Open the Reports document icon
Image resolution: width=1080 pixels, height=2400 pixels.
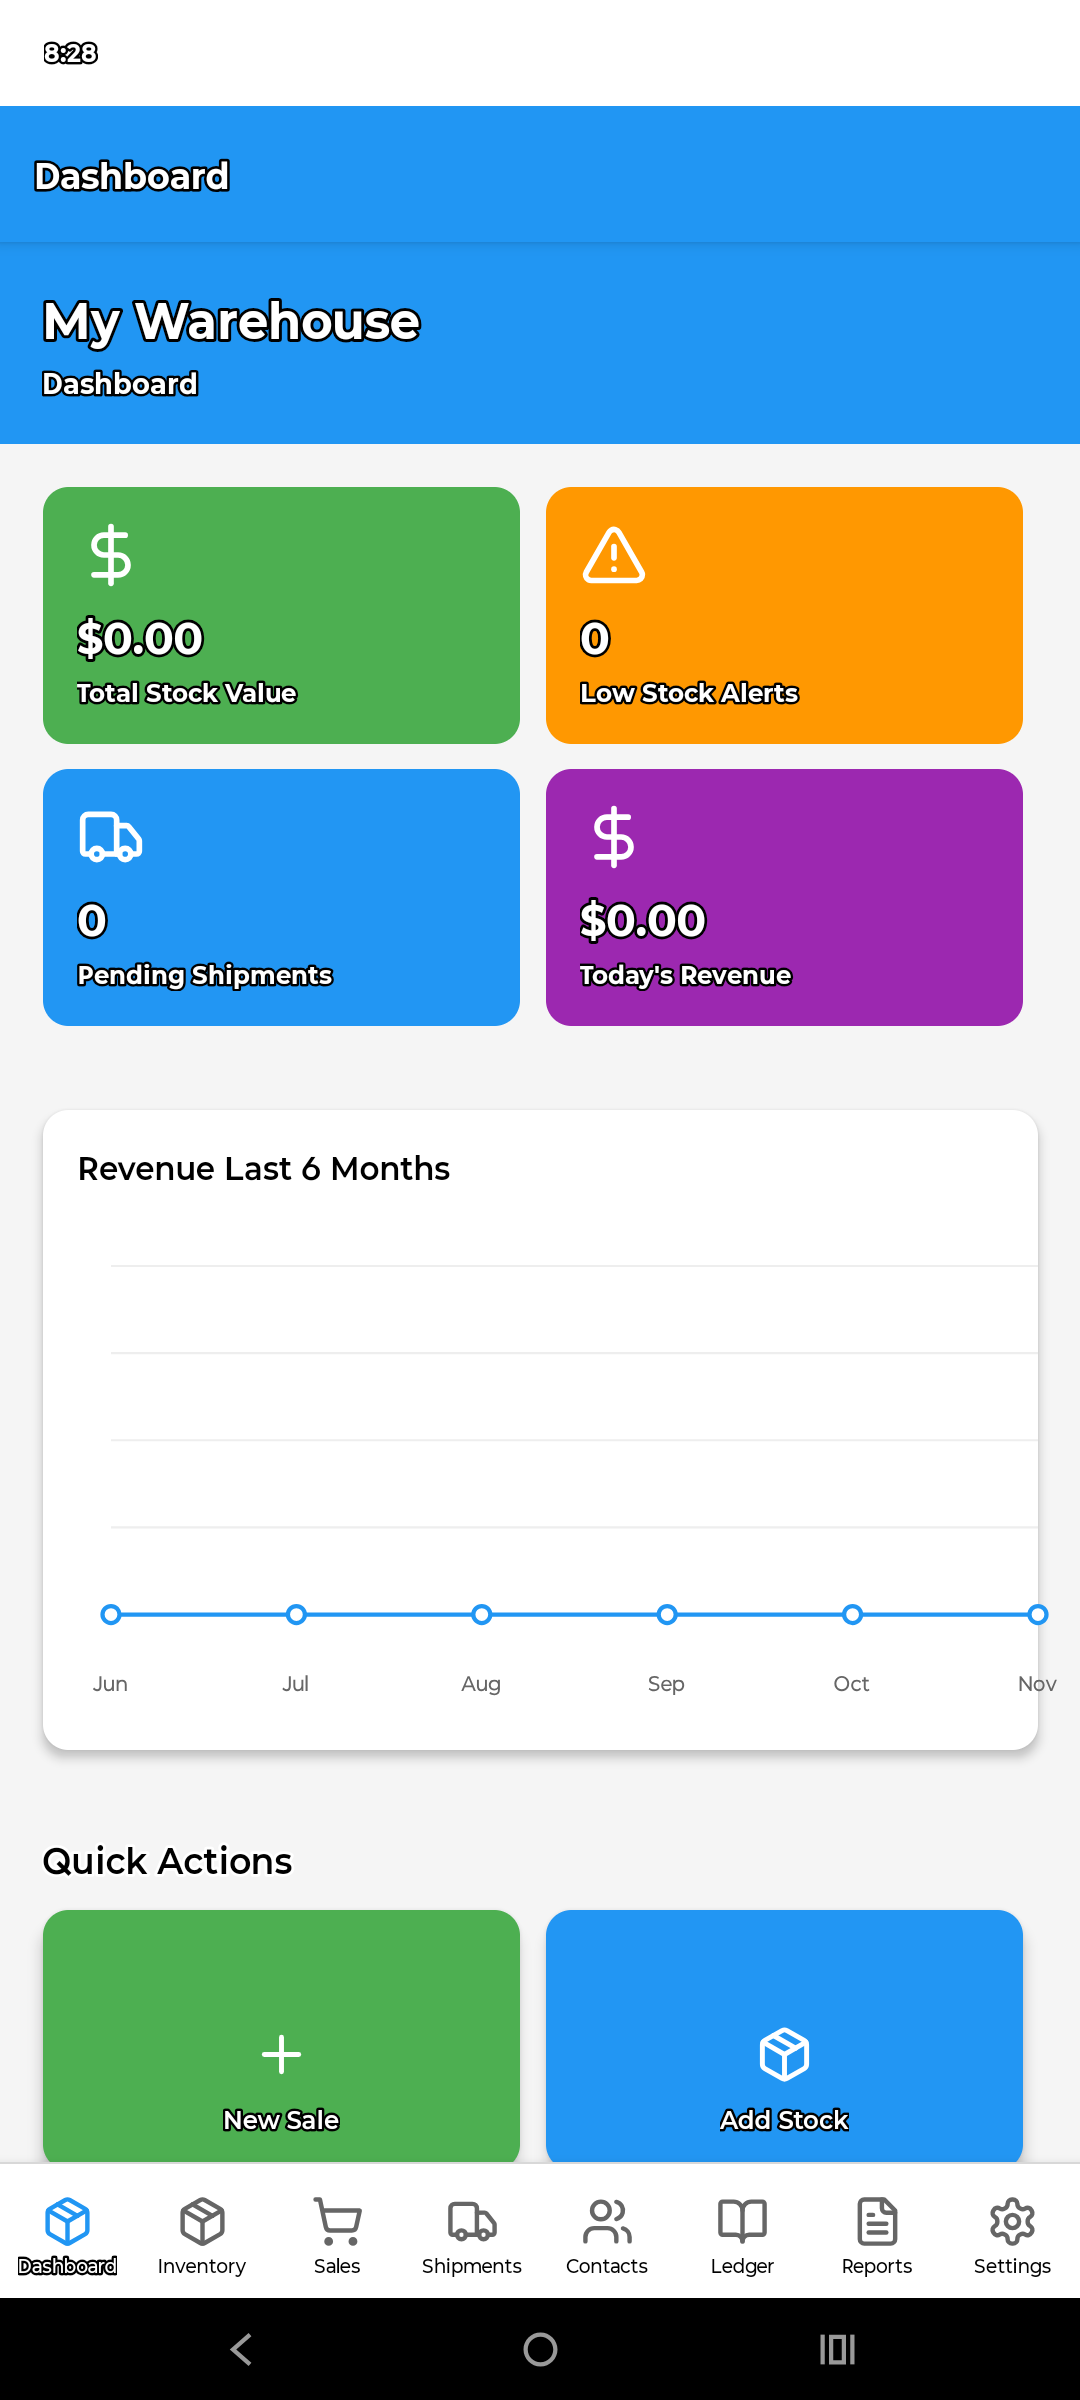click(877, 2221)
